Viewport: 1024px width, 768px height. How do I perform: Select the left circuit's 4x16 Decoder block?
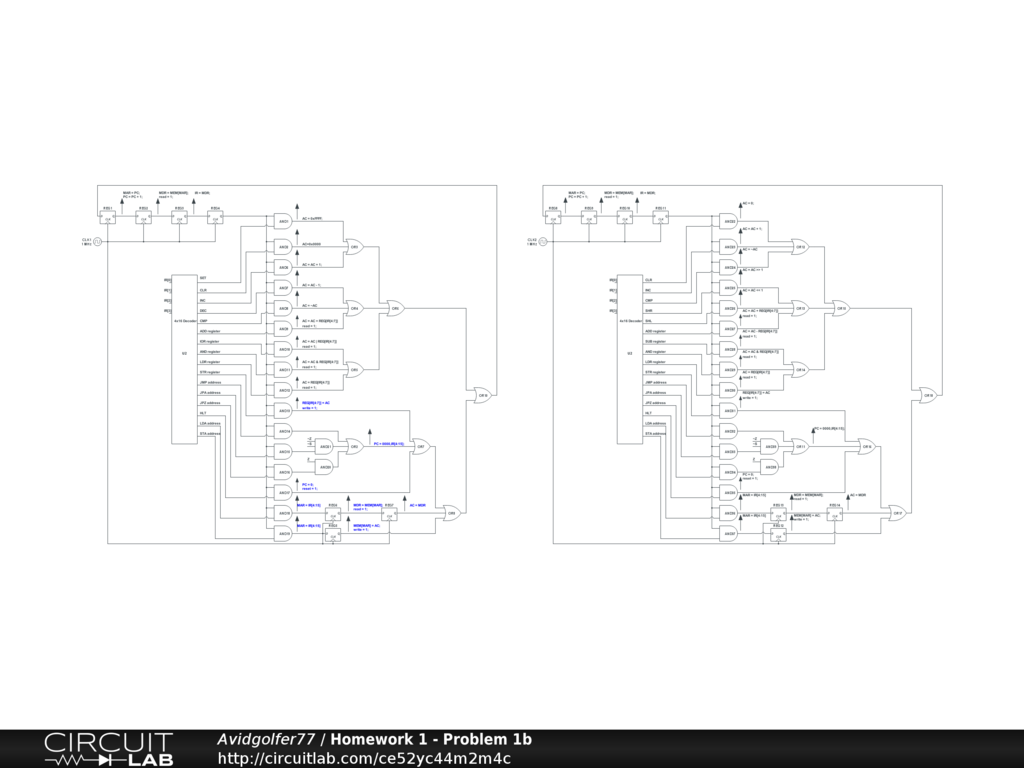[x=184, y=359]
